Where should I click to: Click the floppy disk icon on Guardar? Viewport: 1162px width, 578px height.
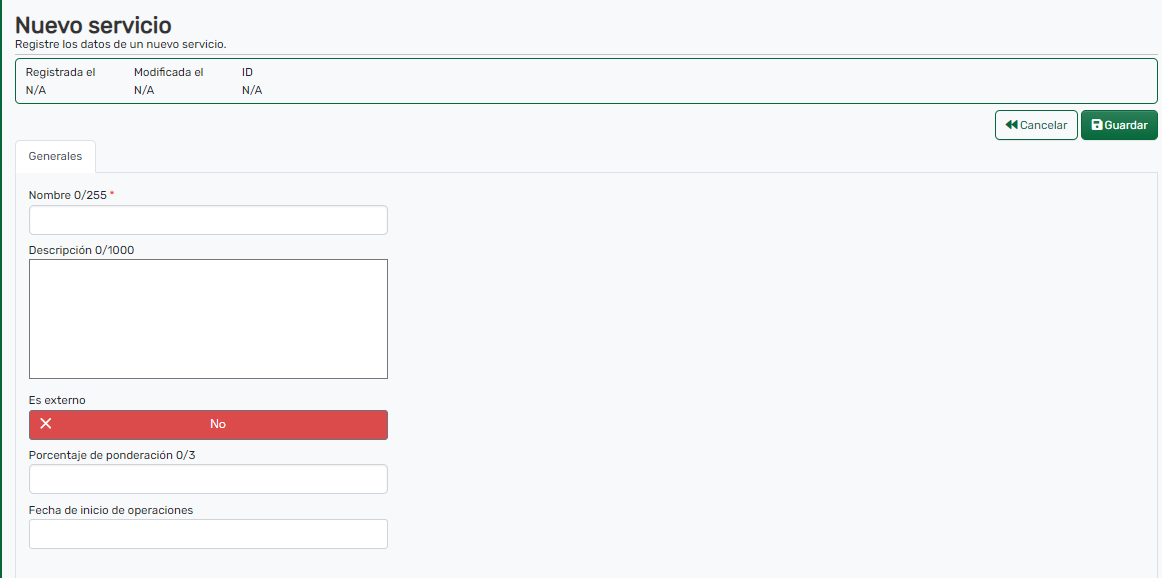pyautogui.click(x=1097, y=125)
